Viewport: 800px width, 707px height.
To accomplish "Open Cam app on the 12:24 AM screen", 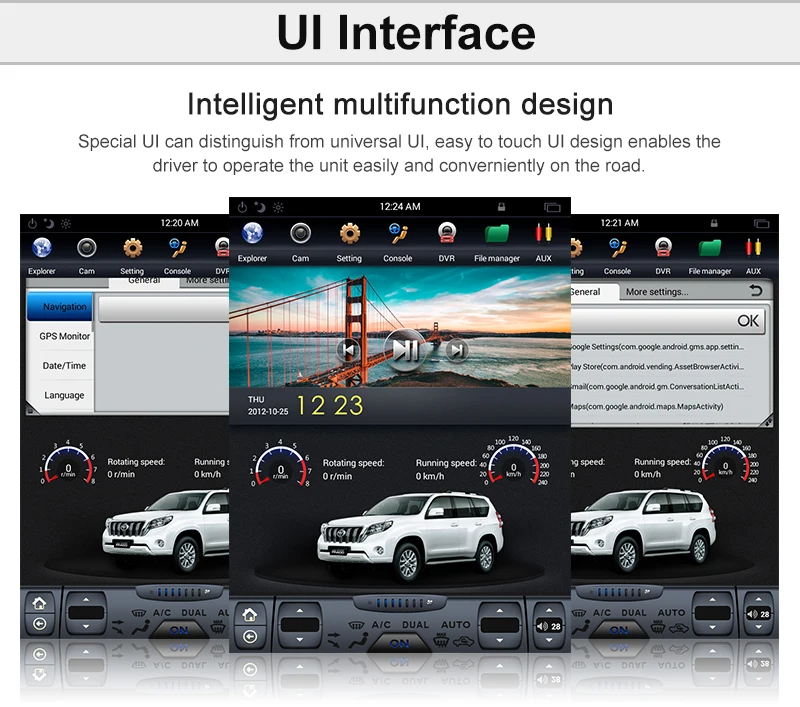I will point(300,242).
